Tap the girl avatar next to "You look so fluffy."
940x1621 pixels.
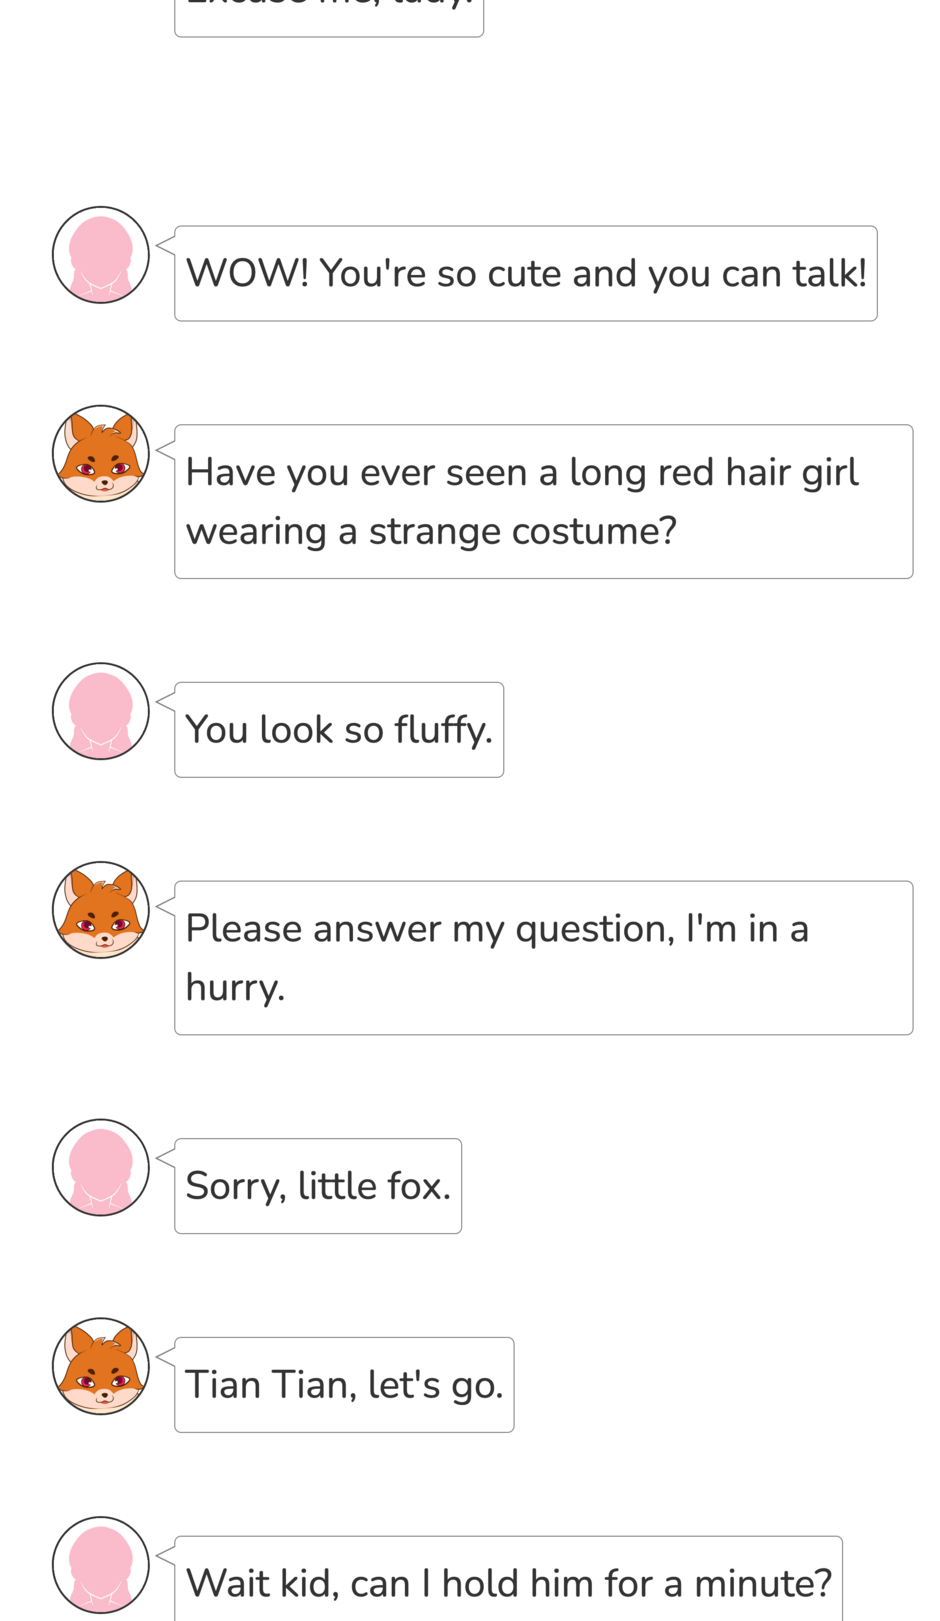tap(101, 711)
